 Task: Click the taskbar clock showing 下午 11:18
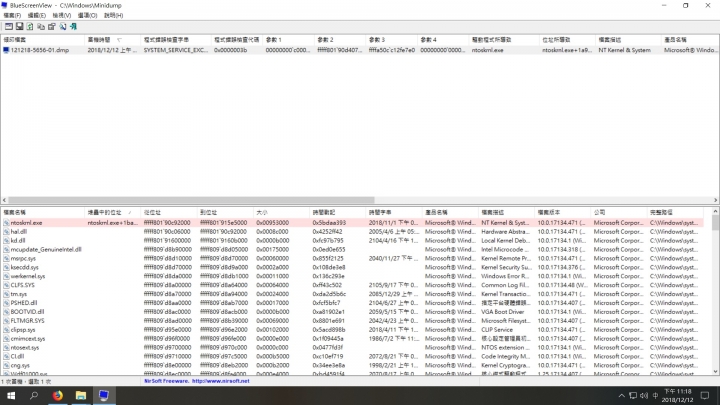[x=677, y=395]
